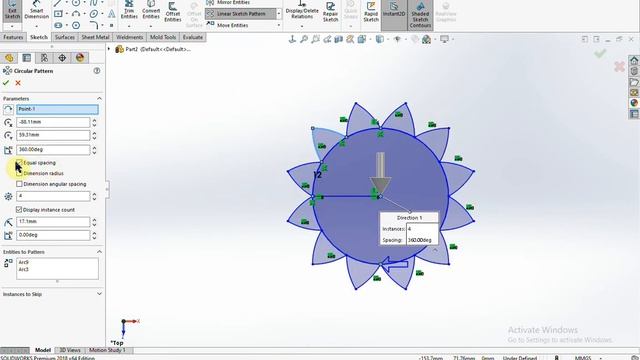Open the PropertyManager tab
This screenshot has width=640, height=360.
pos(27,58)
